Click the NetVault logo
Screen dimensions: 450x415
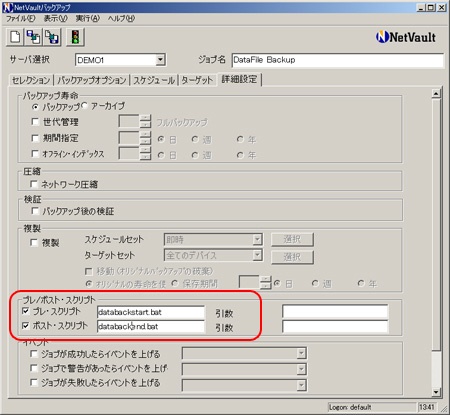[x=406, y=37]
